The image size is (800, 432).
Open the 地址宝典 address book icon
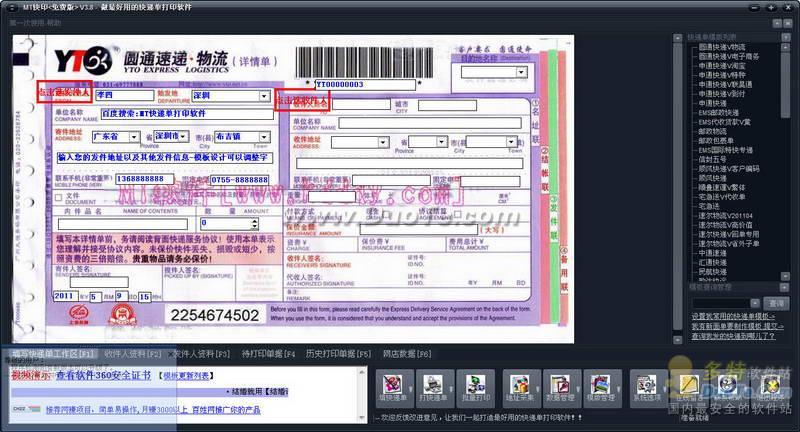click(520, 388)
